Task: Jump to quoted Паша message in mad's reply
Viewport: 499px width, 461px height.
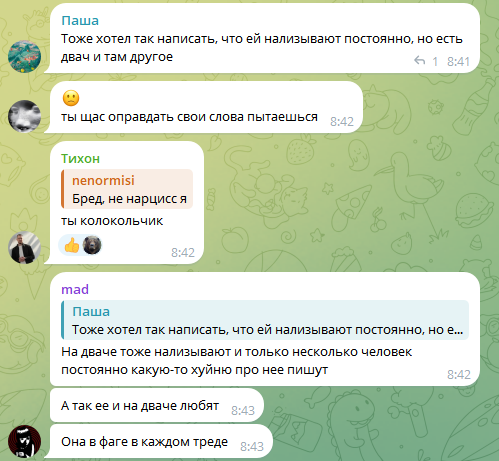Action: [265, 320]
